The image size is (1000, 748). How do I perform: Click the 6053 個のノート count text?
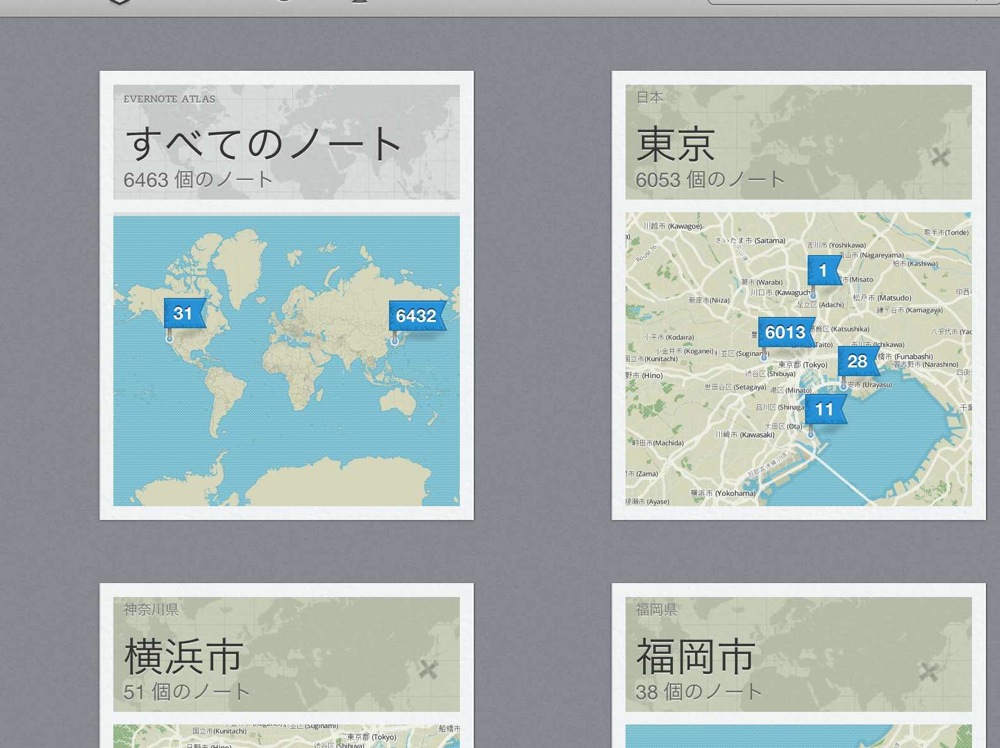tap(710, 179)
